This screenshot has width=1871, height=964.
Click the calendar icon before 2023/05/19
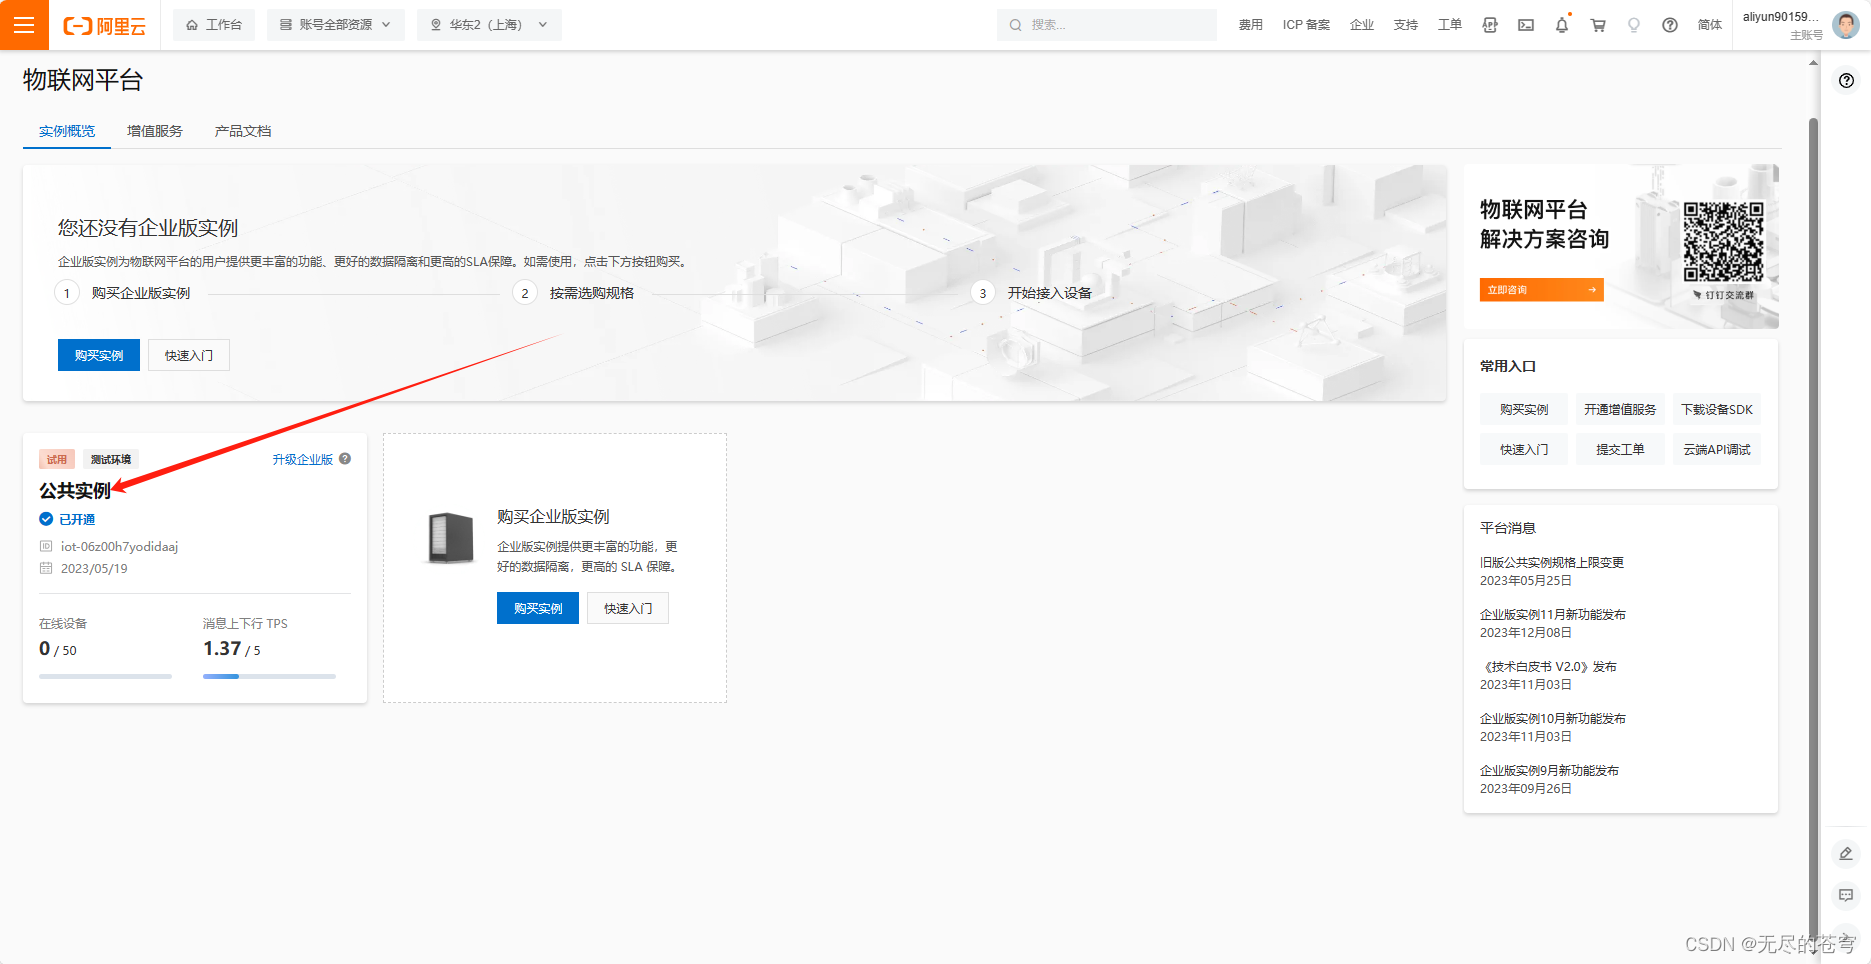(x=46, y=568)
